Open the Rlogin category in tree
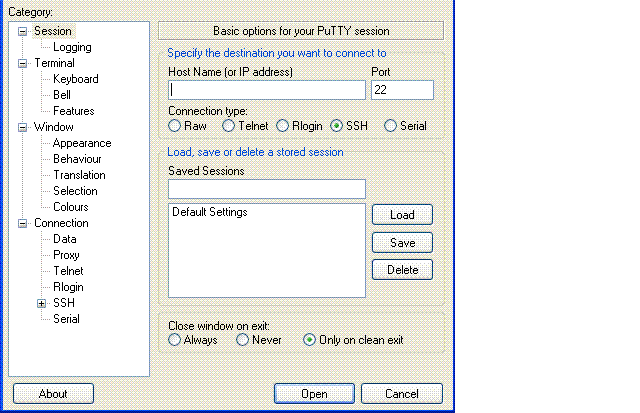 pyautogui.click(x=68, y=287)
